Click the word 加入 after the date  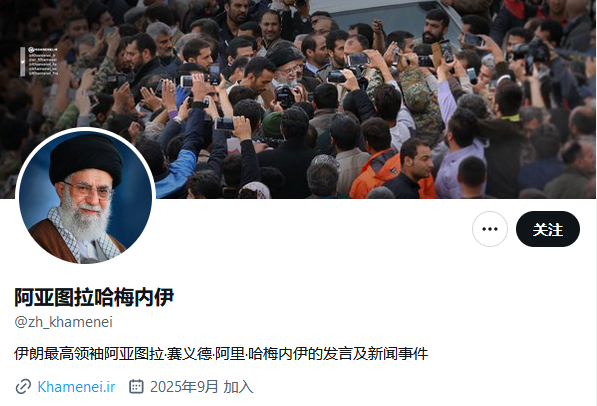point(238,387)
